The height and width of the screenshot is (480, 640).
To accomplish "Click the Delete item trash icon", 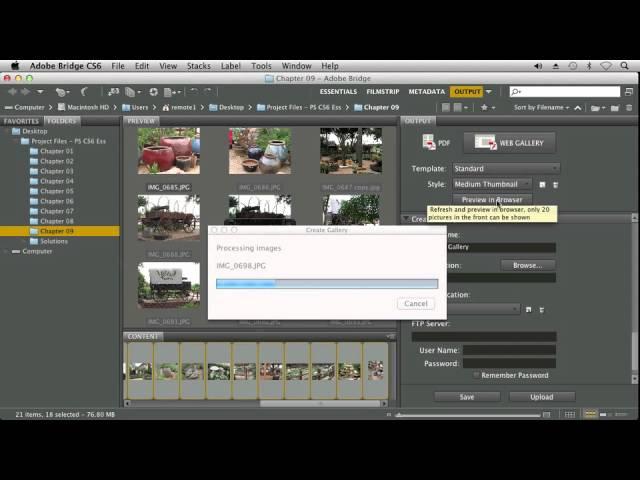I will click(x=629, y=108).
